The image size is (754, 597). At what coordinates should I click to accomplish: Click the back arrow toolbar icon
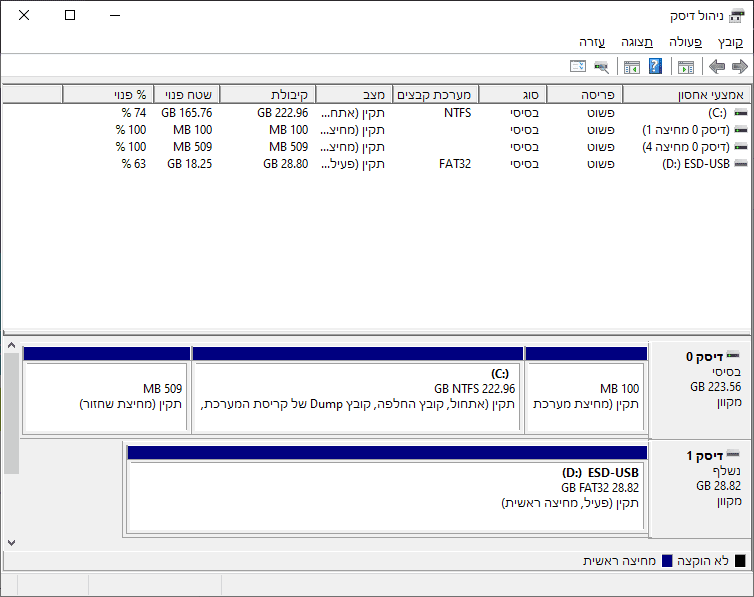[x=717, y=66]
